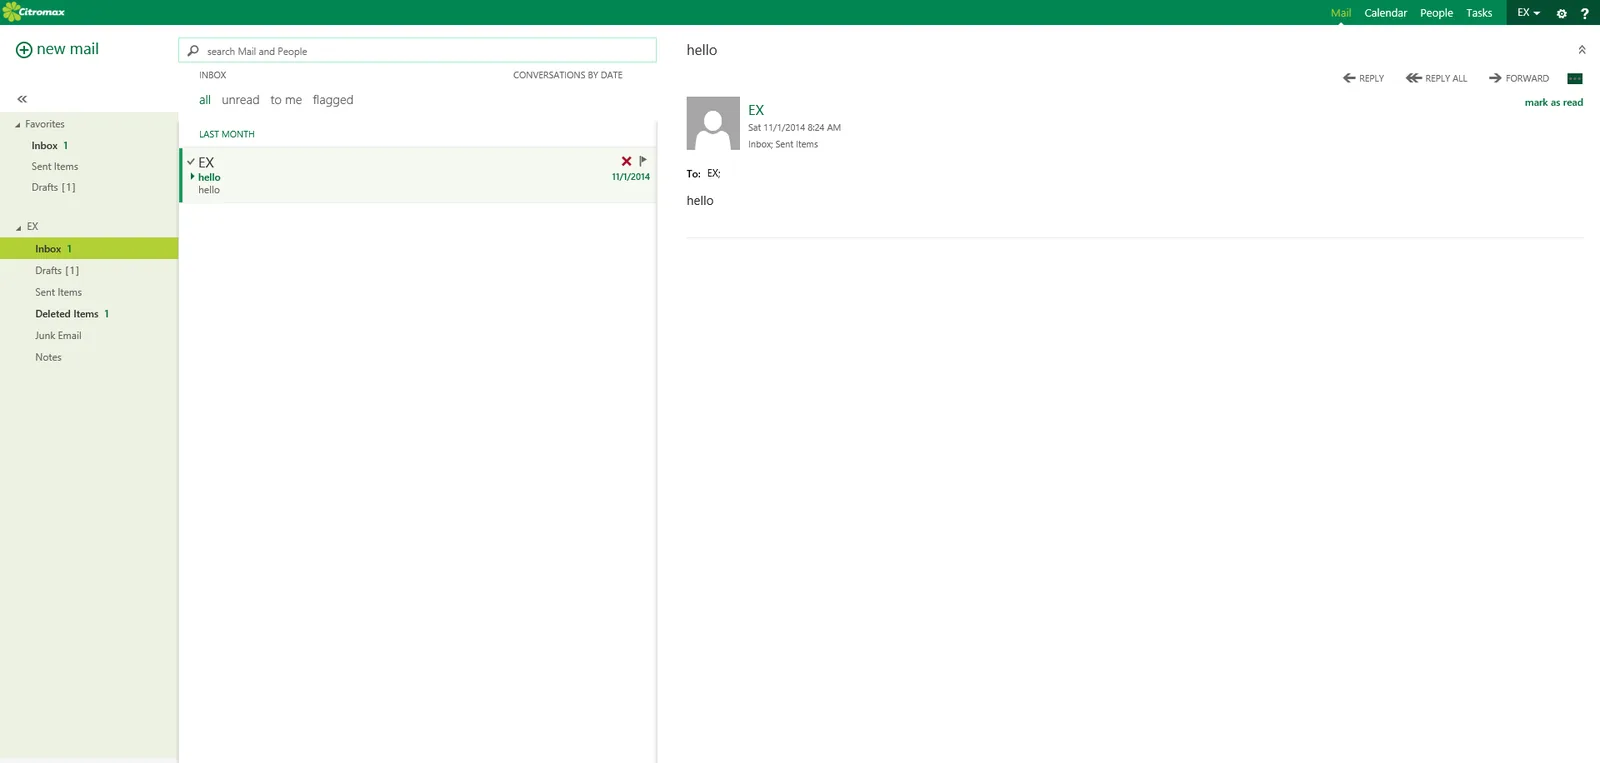This screenshot has width=1600, height=763.
Task: Click the new mail plus icon
Action: 24,50
